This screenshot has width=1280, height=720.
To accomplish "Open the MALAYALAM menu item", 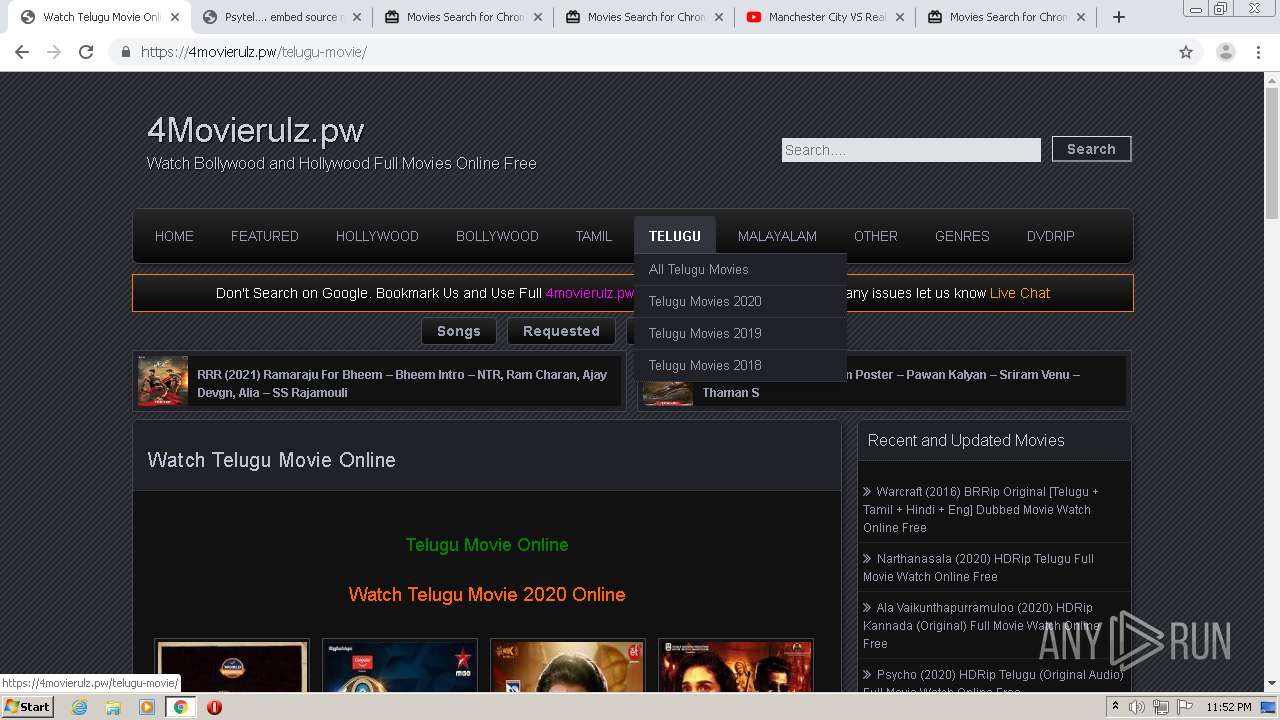I will click(x=777, y=236).
